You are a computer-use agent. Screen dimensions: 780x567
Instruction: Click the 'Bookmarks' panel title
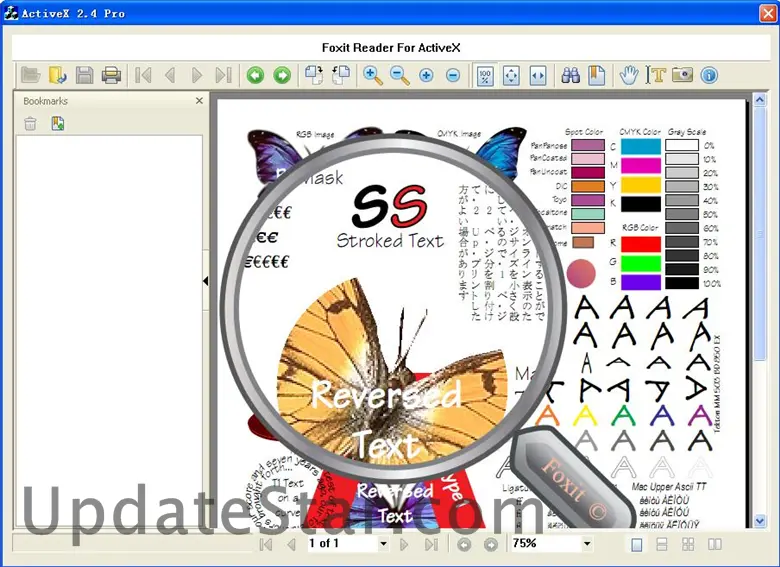tap(45, 101)
